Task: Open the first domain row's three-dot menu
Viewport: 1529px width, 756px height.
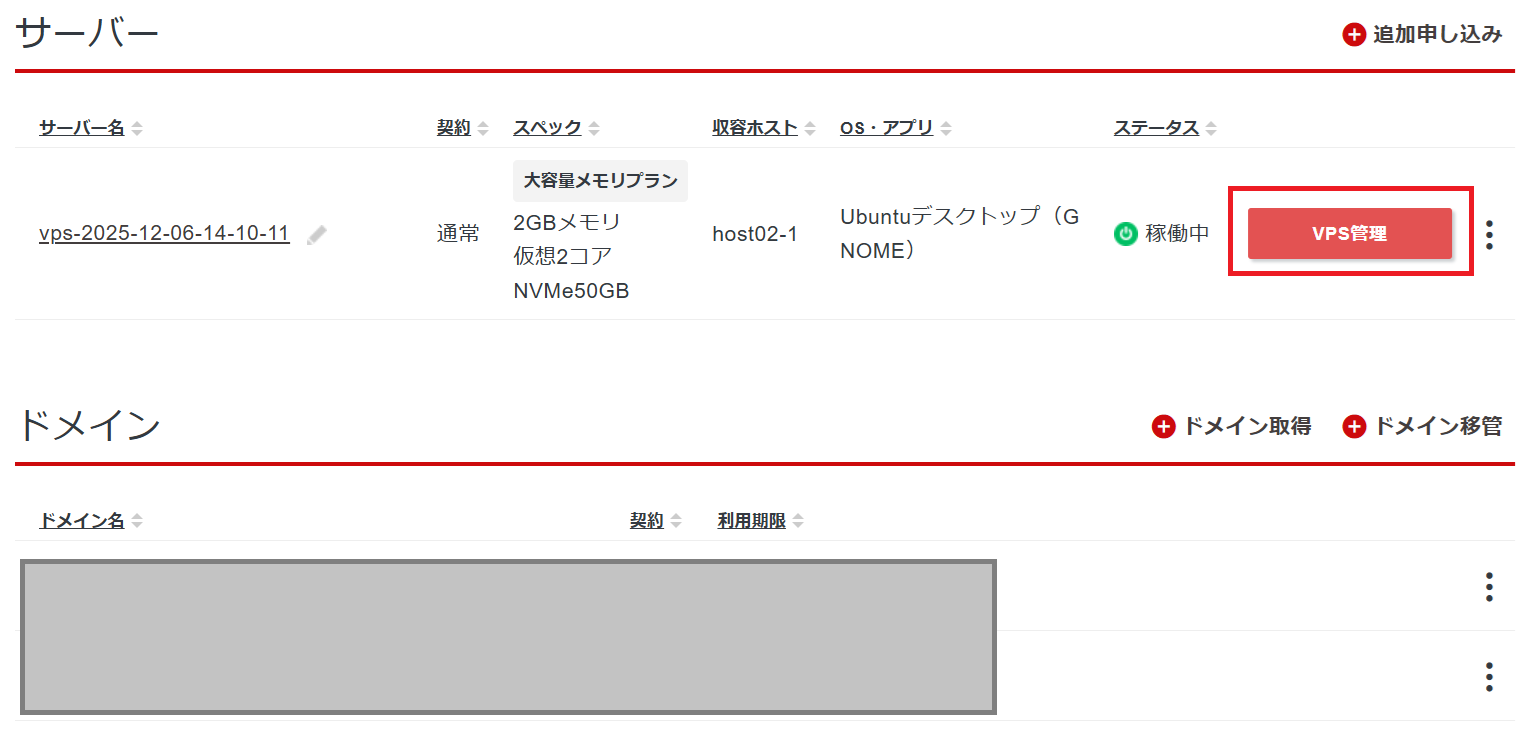Action: pos(1489,587)
